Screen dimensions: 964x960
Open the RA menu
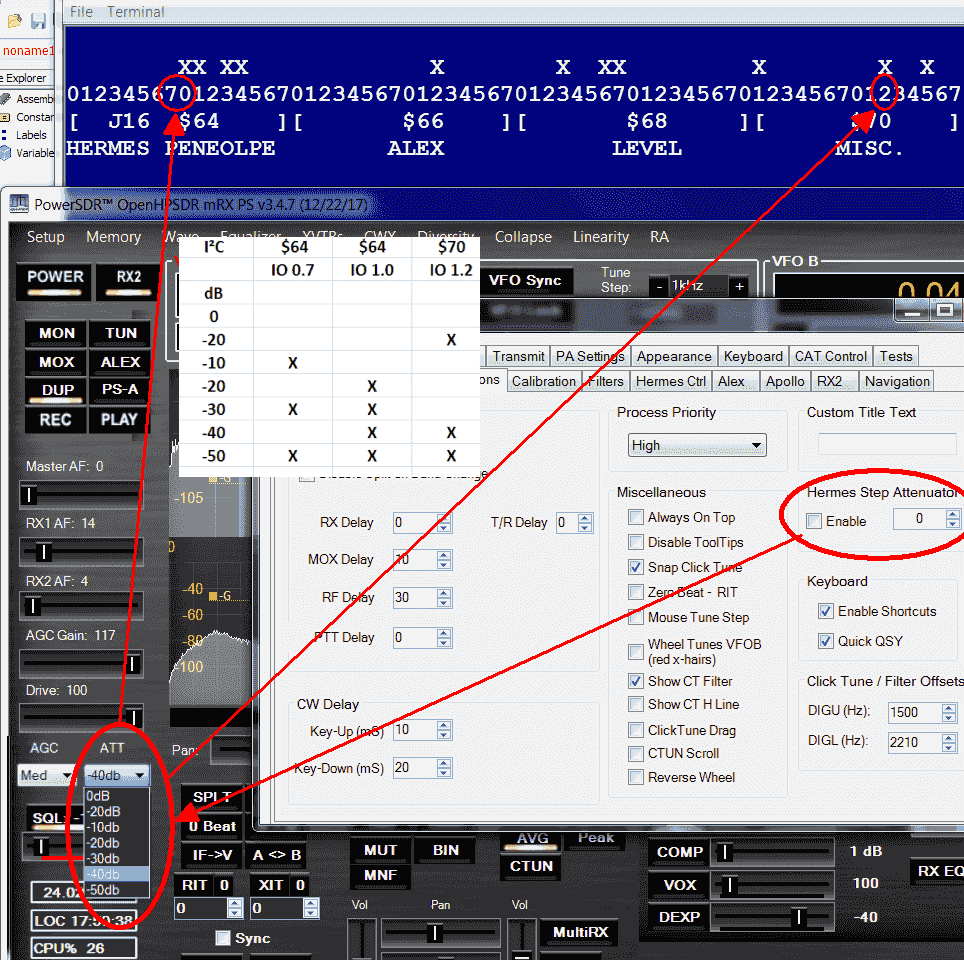point(659,237)
